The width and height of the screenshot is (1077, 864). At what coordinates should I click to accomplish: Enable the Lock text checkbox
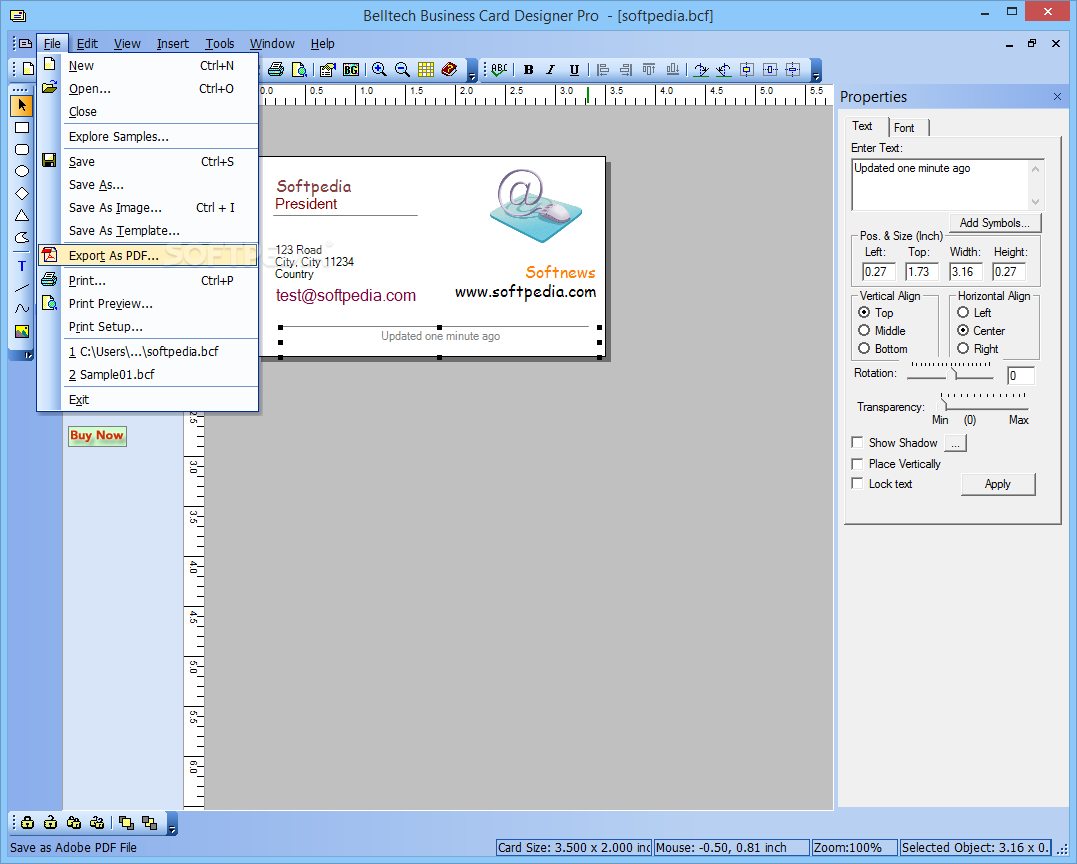[x=857, y=484]
